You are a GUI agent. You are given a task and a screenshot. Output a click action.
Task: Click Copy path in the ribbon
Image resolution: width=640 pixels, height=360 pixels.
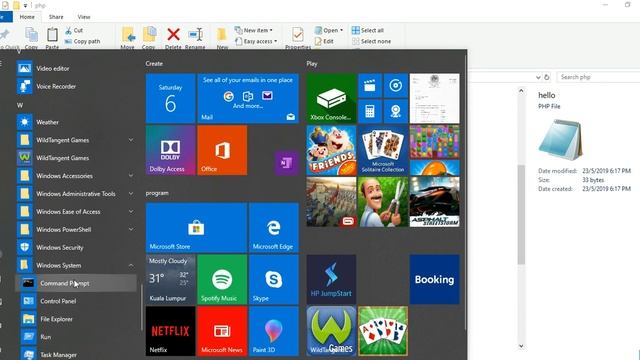tap(82, 41)
